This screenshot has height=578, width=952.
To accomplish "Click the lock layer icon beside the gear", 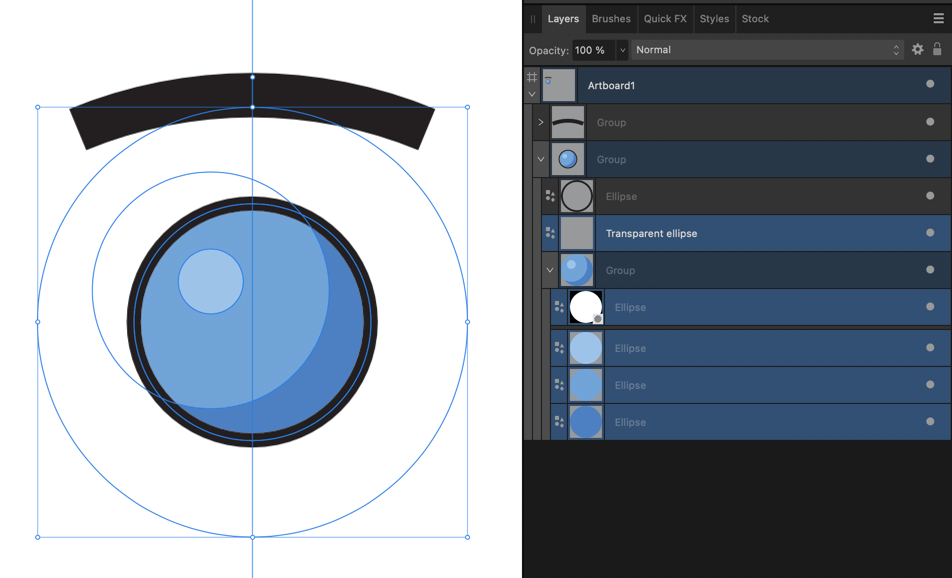I will [937, 49].
